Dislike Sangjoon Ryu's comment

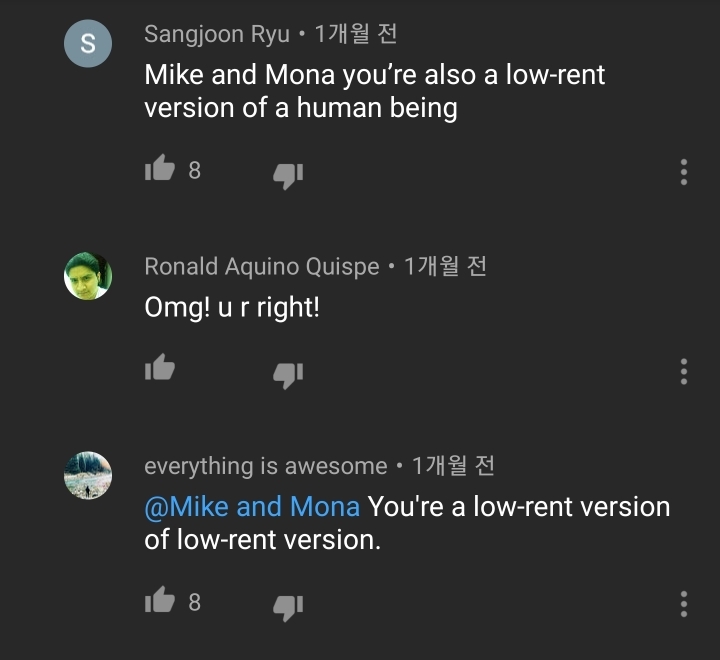[288, 174]
